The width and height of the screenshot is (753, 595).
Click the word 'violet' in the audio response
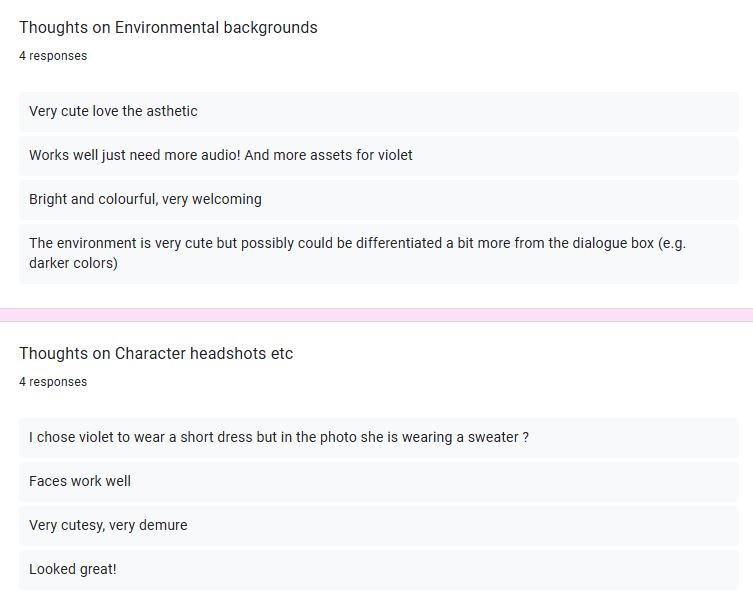(395, 155)
